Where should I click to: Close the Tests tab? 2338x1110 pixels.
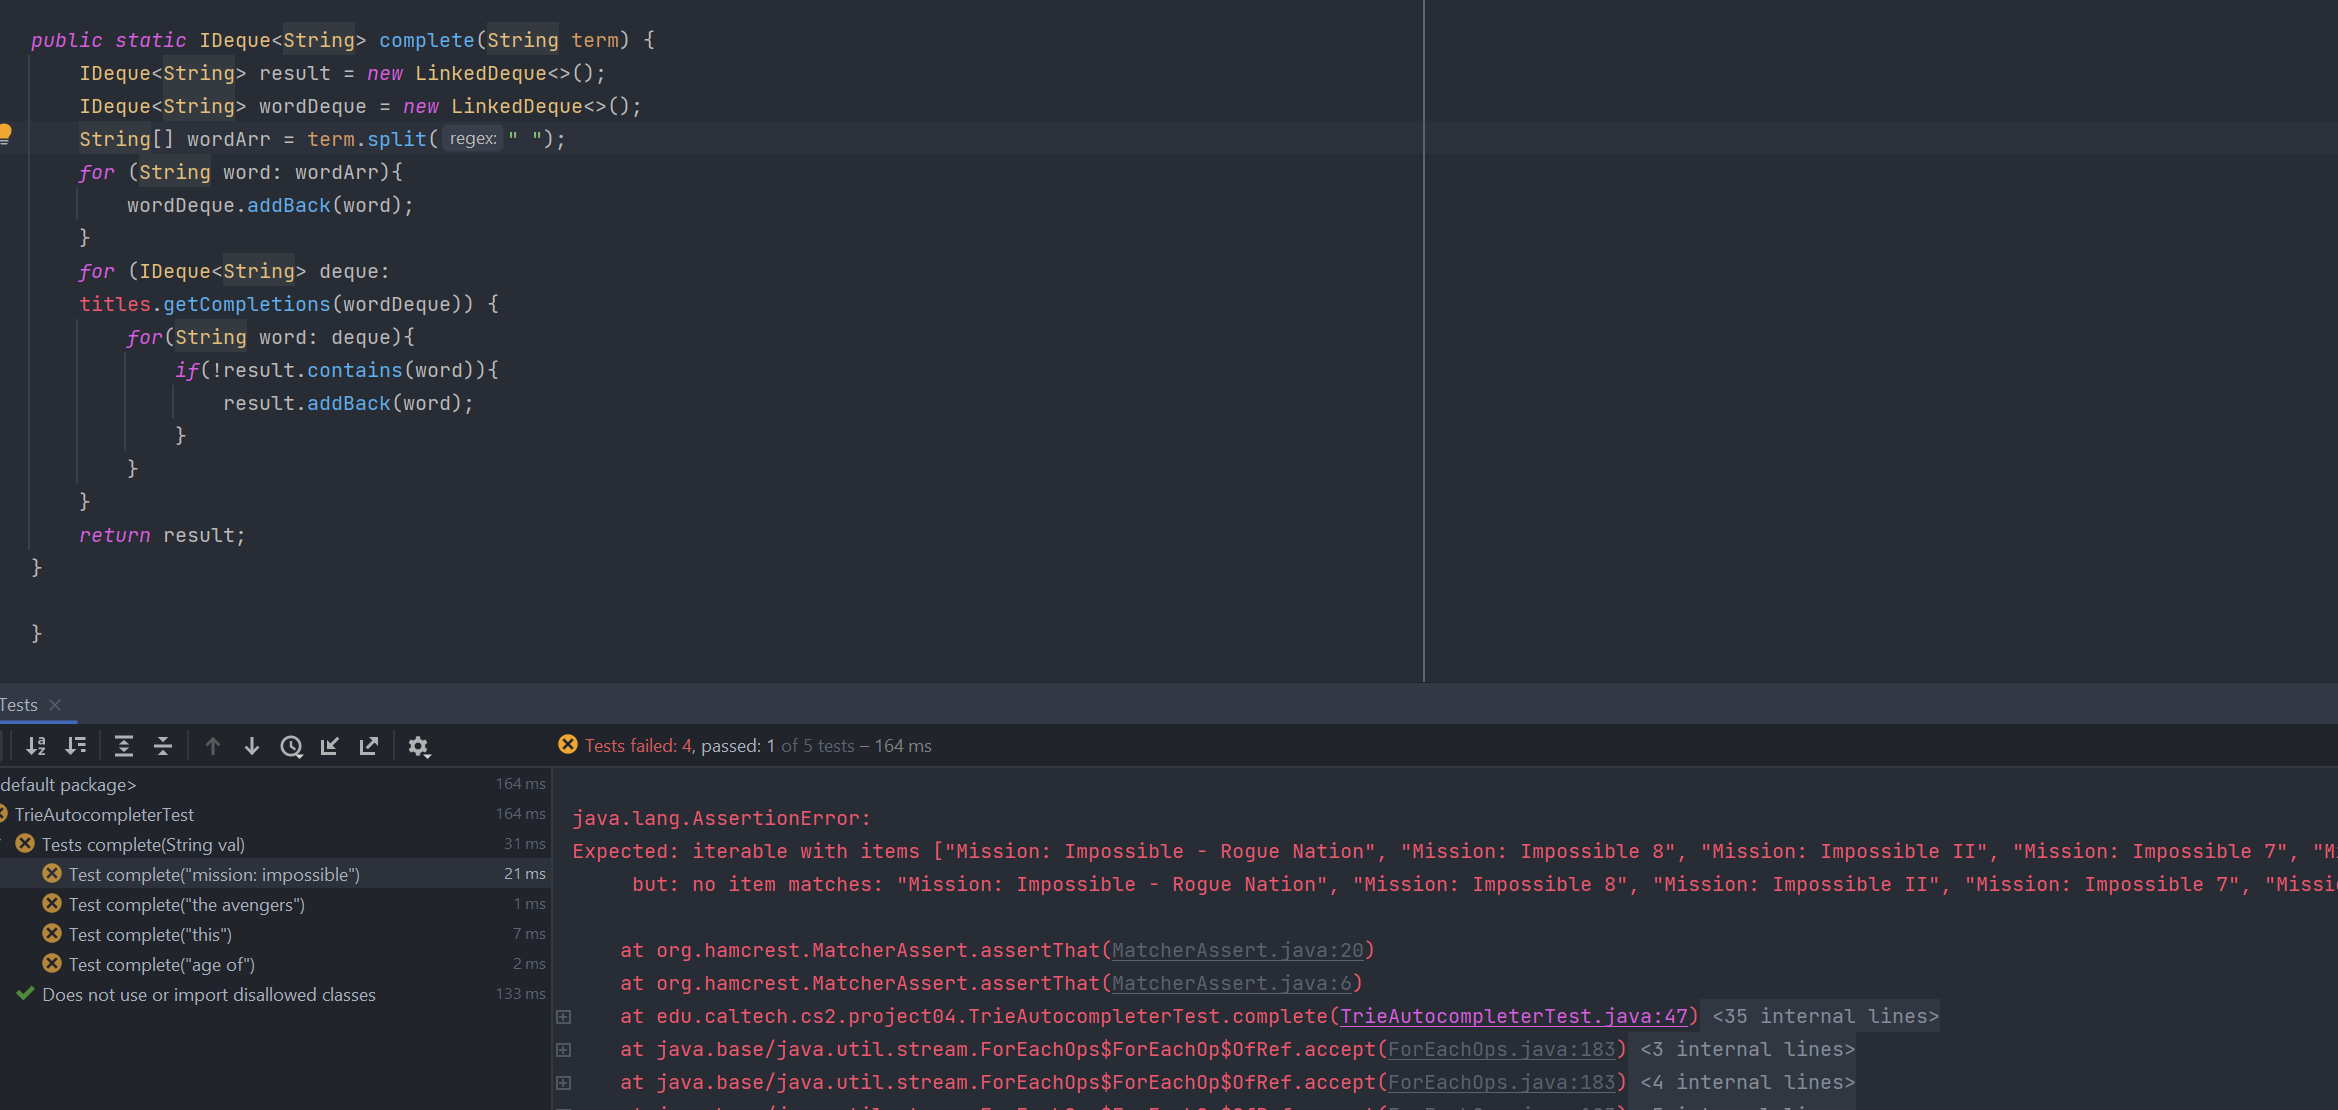coord(55,705)
